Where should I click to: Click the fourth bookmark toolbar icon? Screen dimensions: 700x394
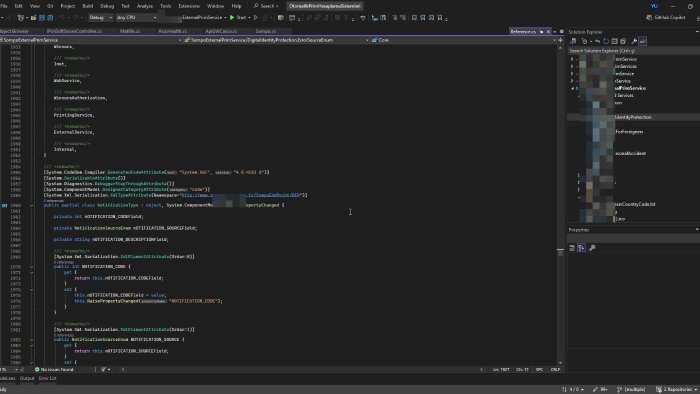[x=440, y=18]
